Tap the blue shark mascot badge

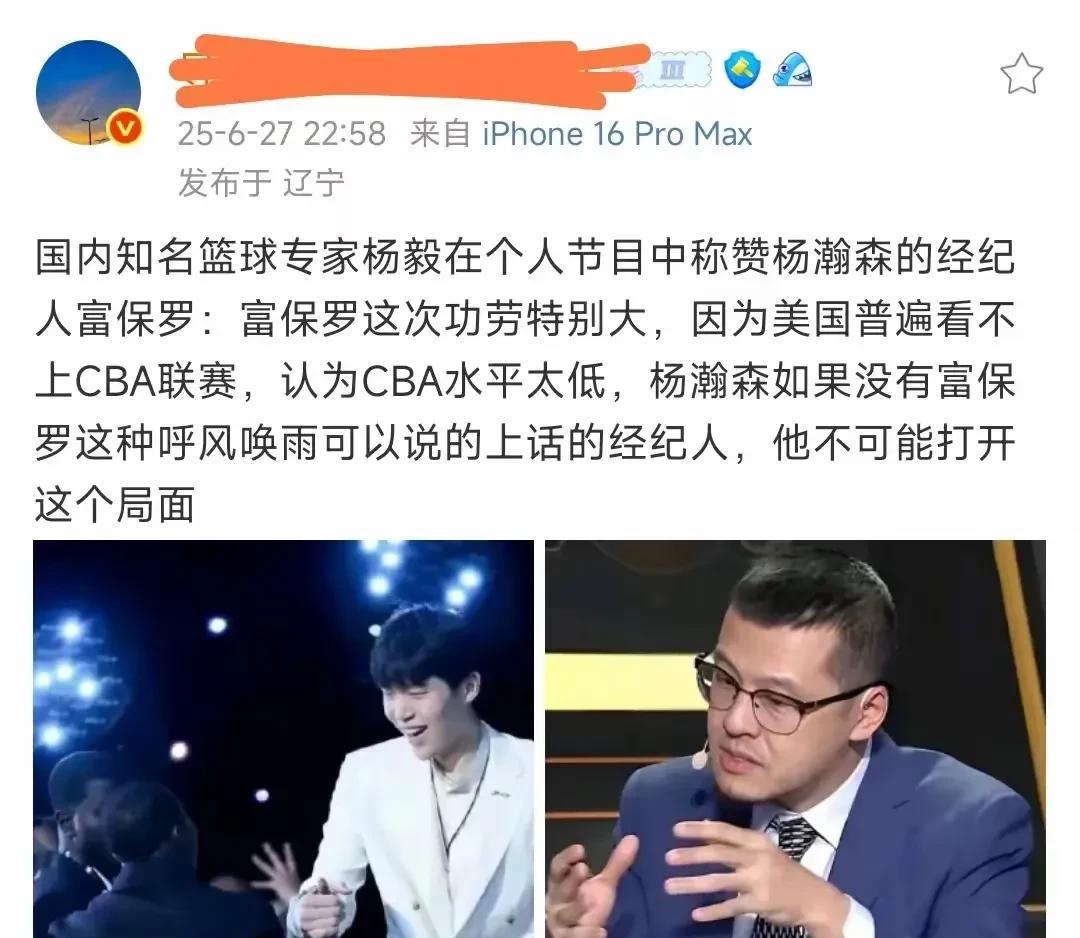click(x=792, y=70)
